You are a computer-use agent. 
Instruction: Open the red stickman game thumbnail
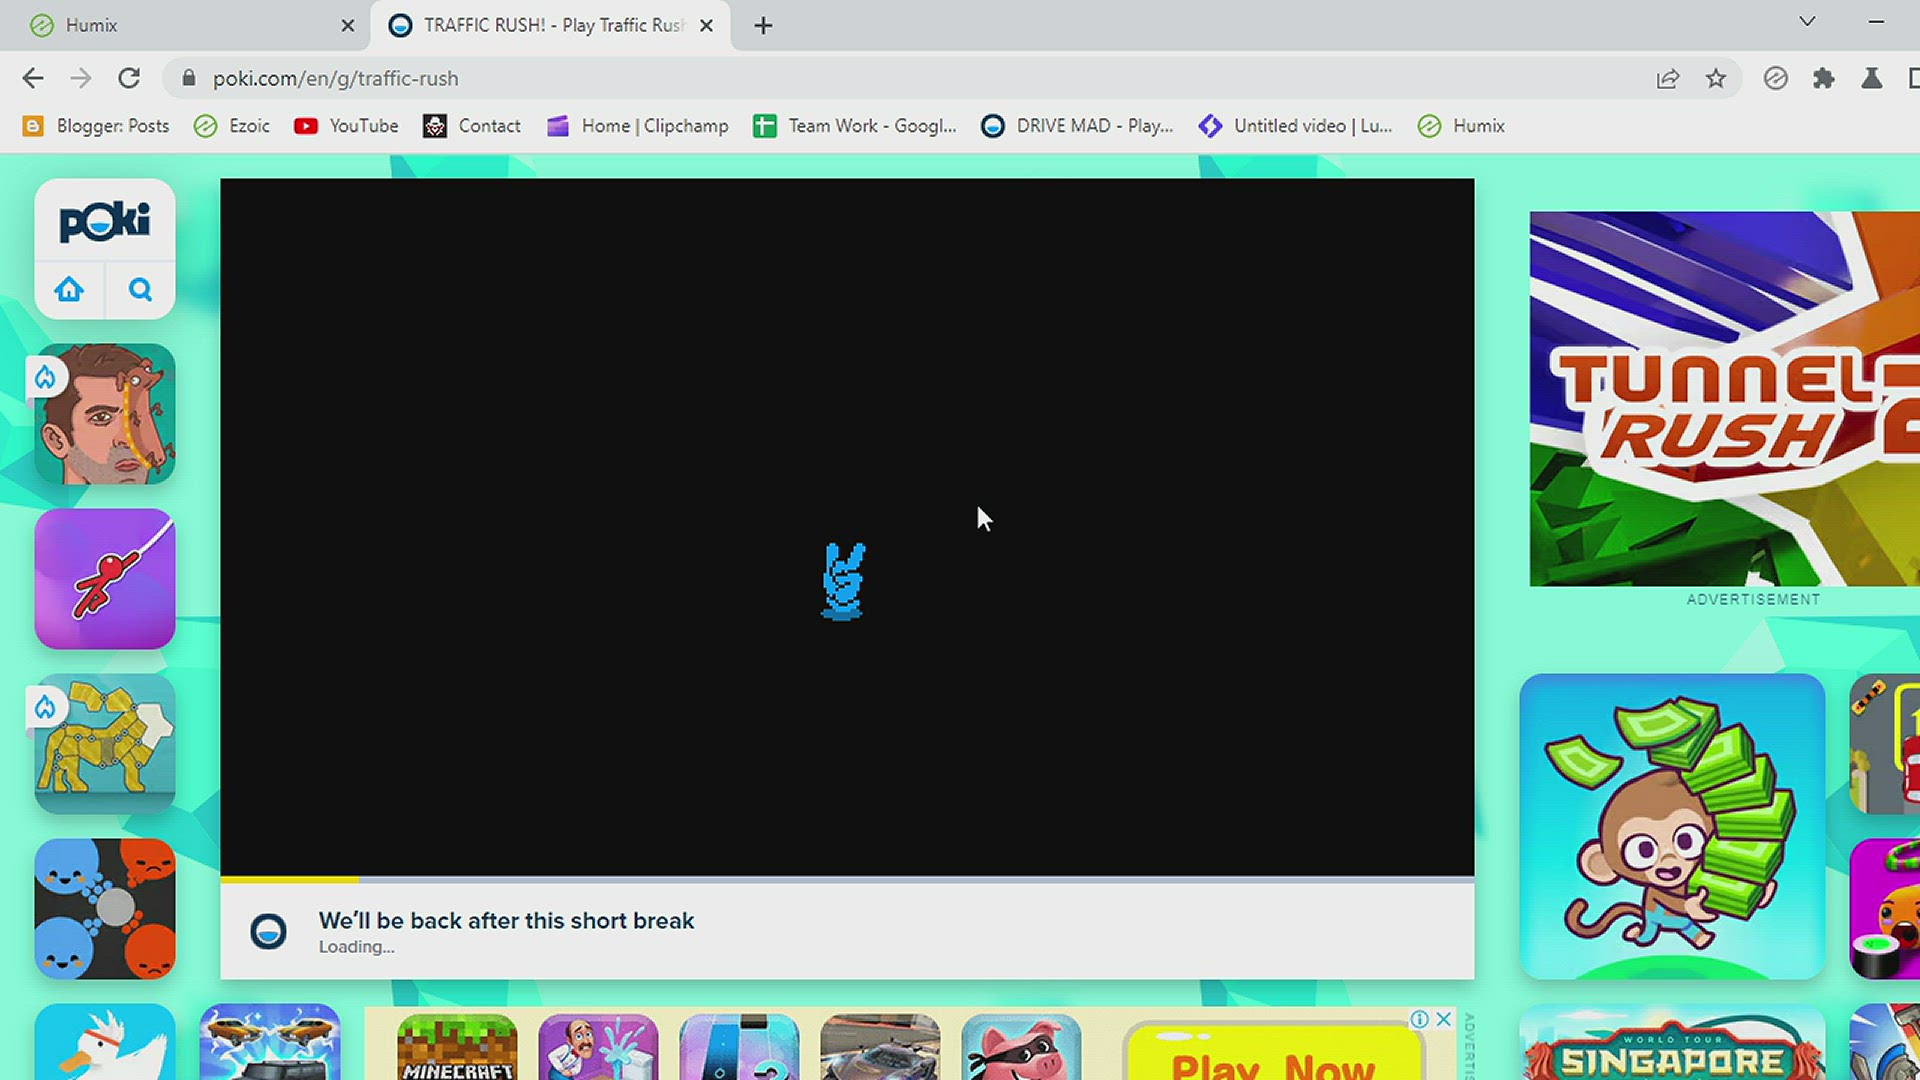[x=105, y=579]
